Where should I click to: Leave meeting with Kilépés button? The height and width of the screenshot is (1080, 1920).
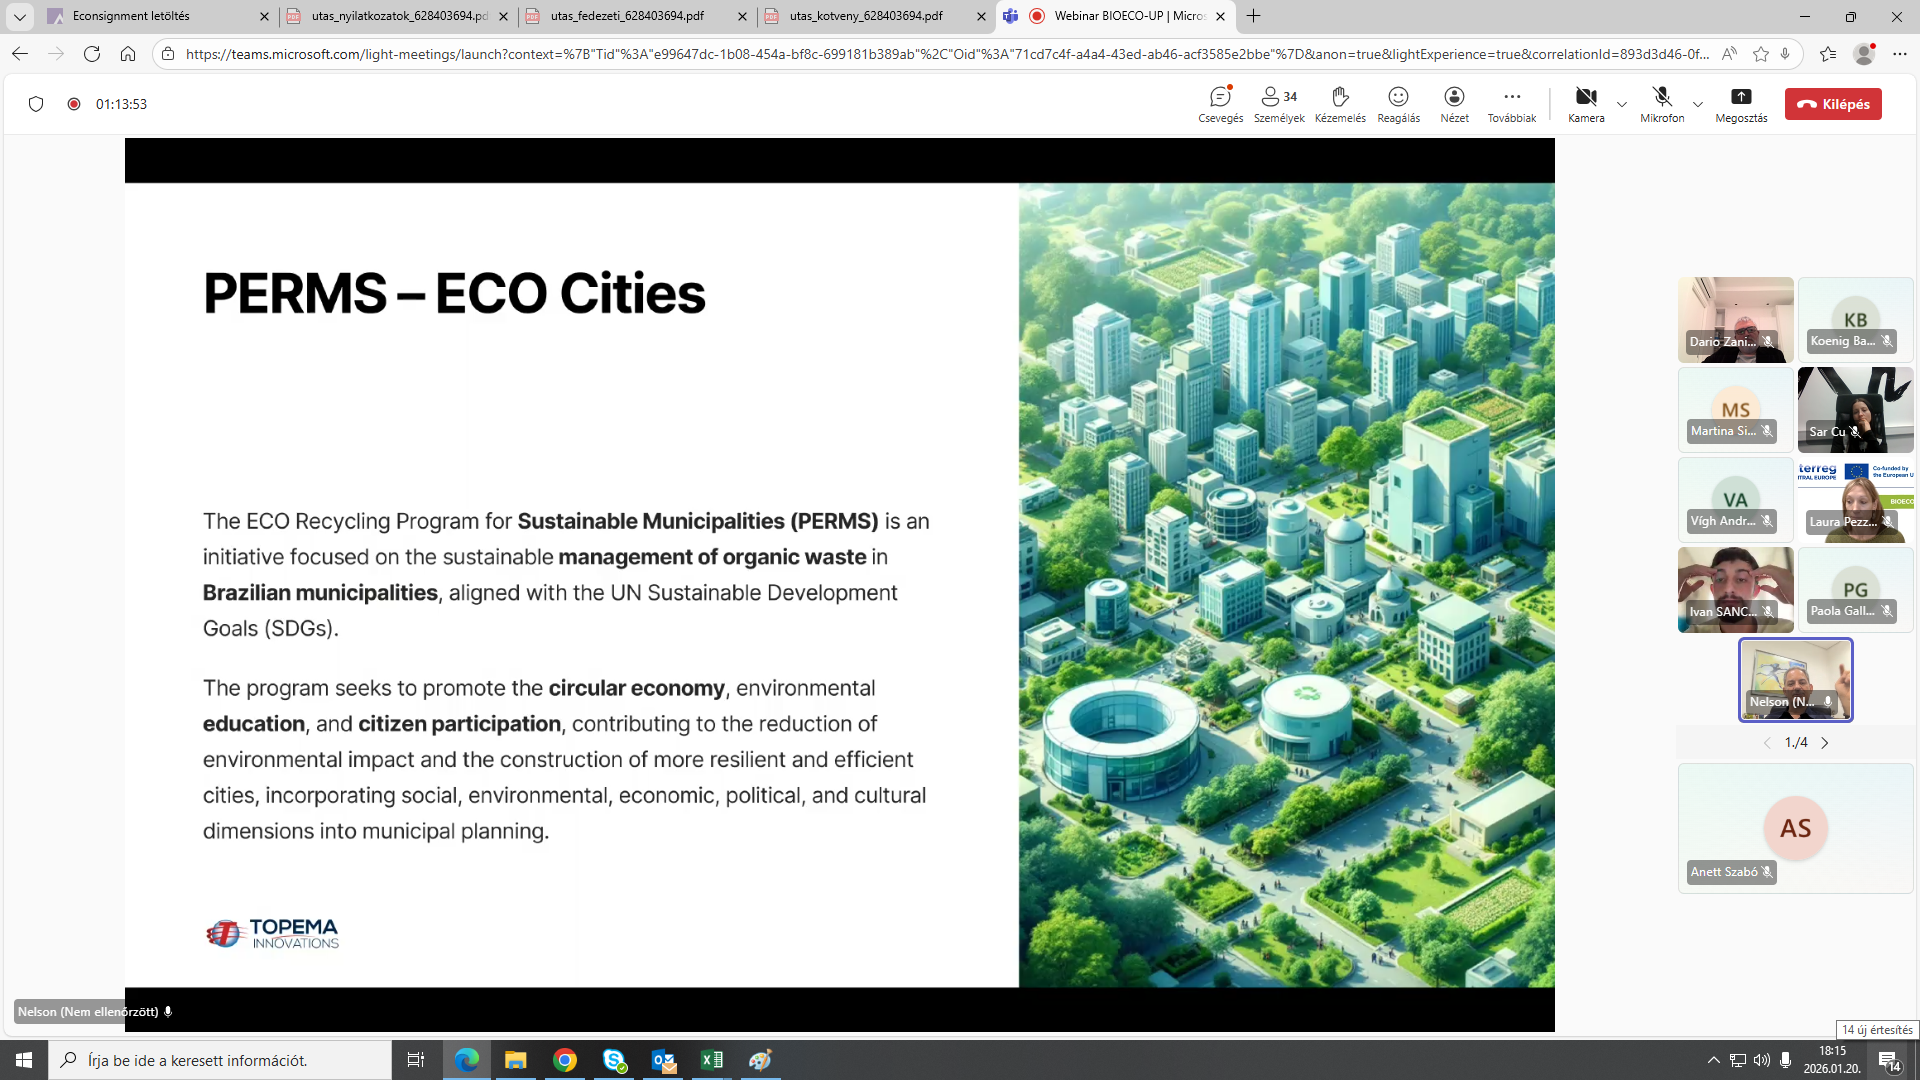click(1832, 104)
